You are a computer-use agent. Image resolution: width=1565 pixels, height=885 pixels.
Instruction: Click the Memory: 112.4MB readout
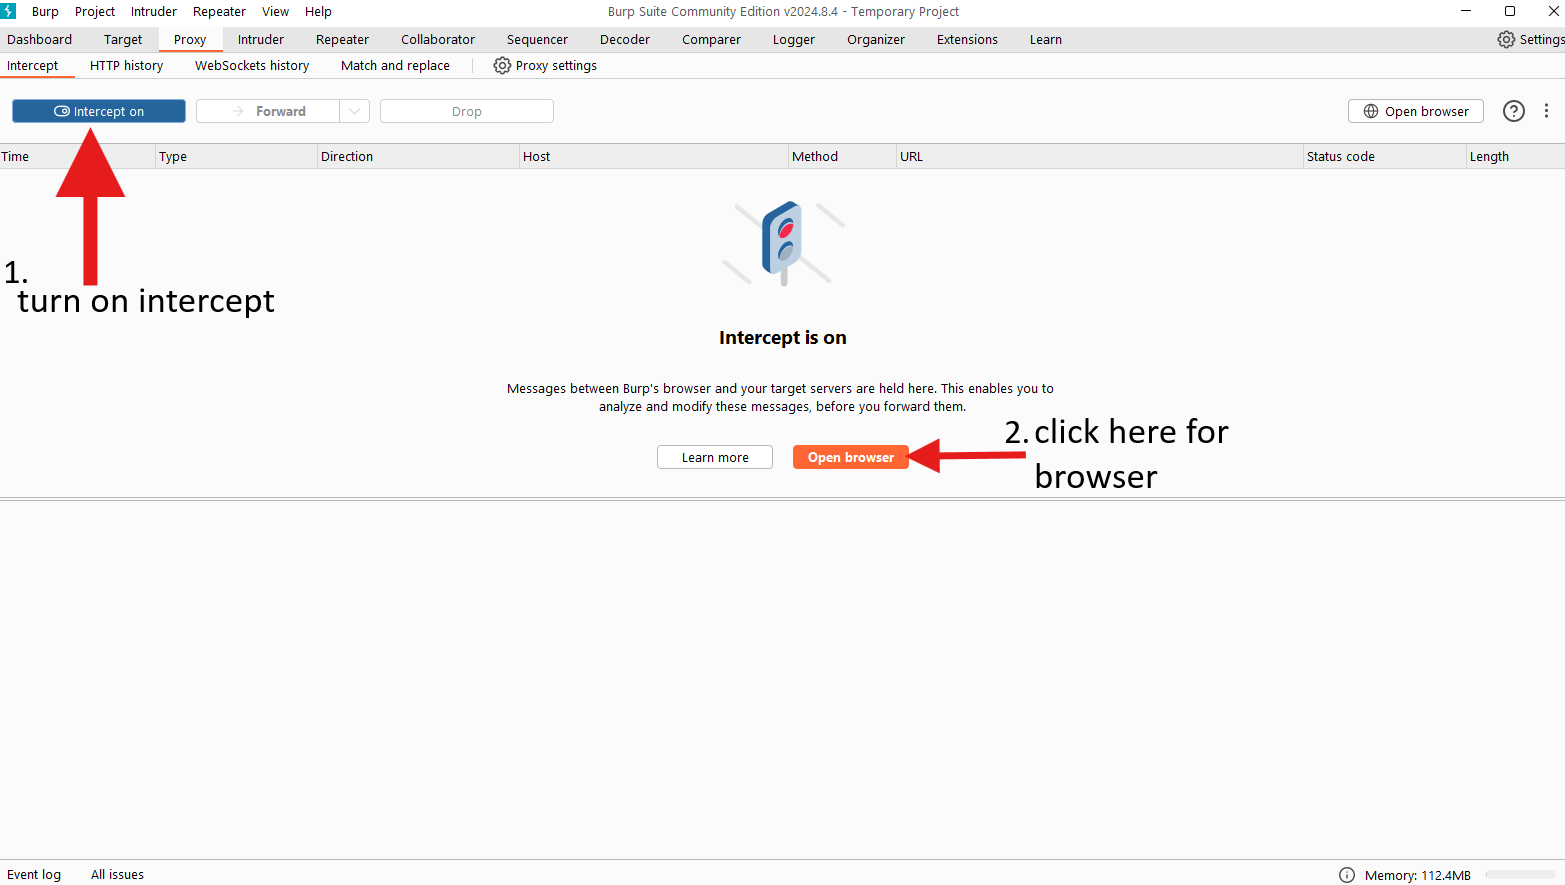pos(1417,875)
